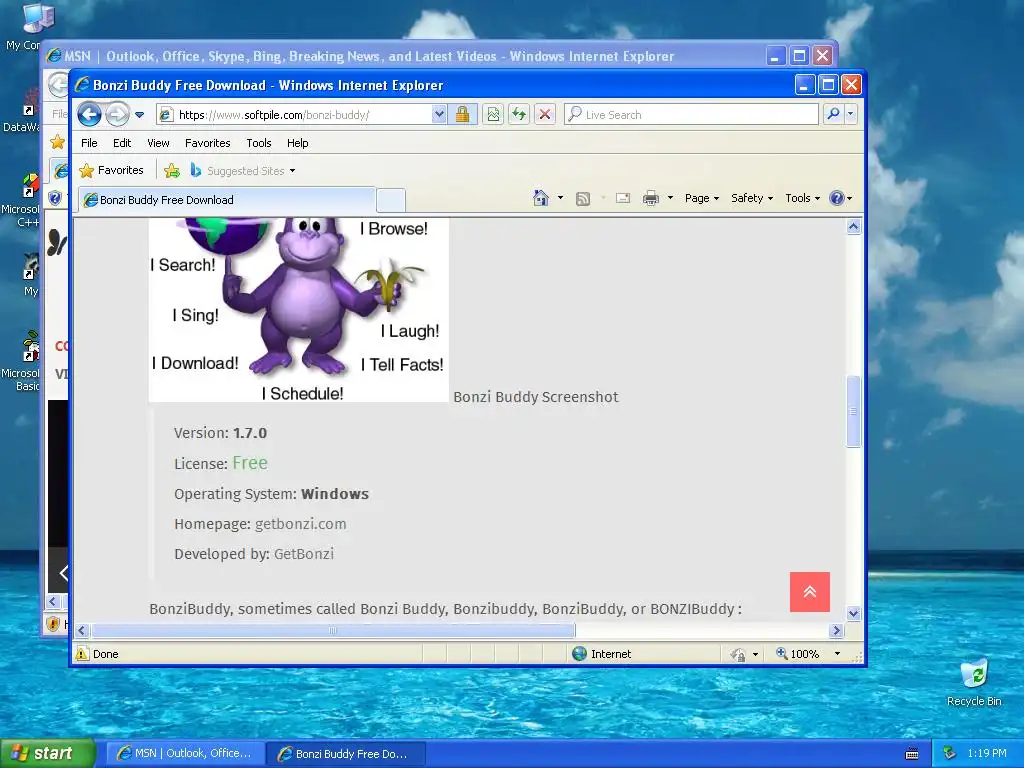1024x768 pixels.
Task: Click in the Live Search box
Action: [691, 115]
